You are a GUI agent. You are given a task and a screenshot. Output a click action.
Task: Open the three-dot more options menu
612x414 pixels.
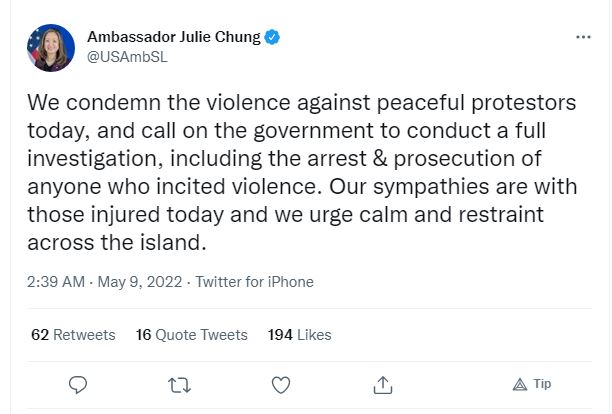[584, 37]
